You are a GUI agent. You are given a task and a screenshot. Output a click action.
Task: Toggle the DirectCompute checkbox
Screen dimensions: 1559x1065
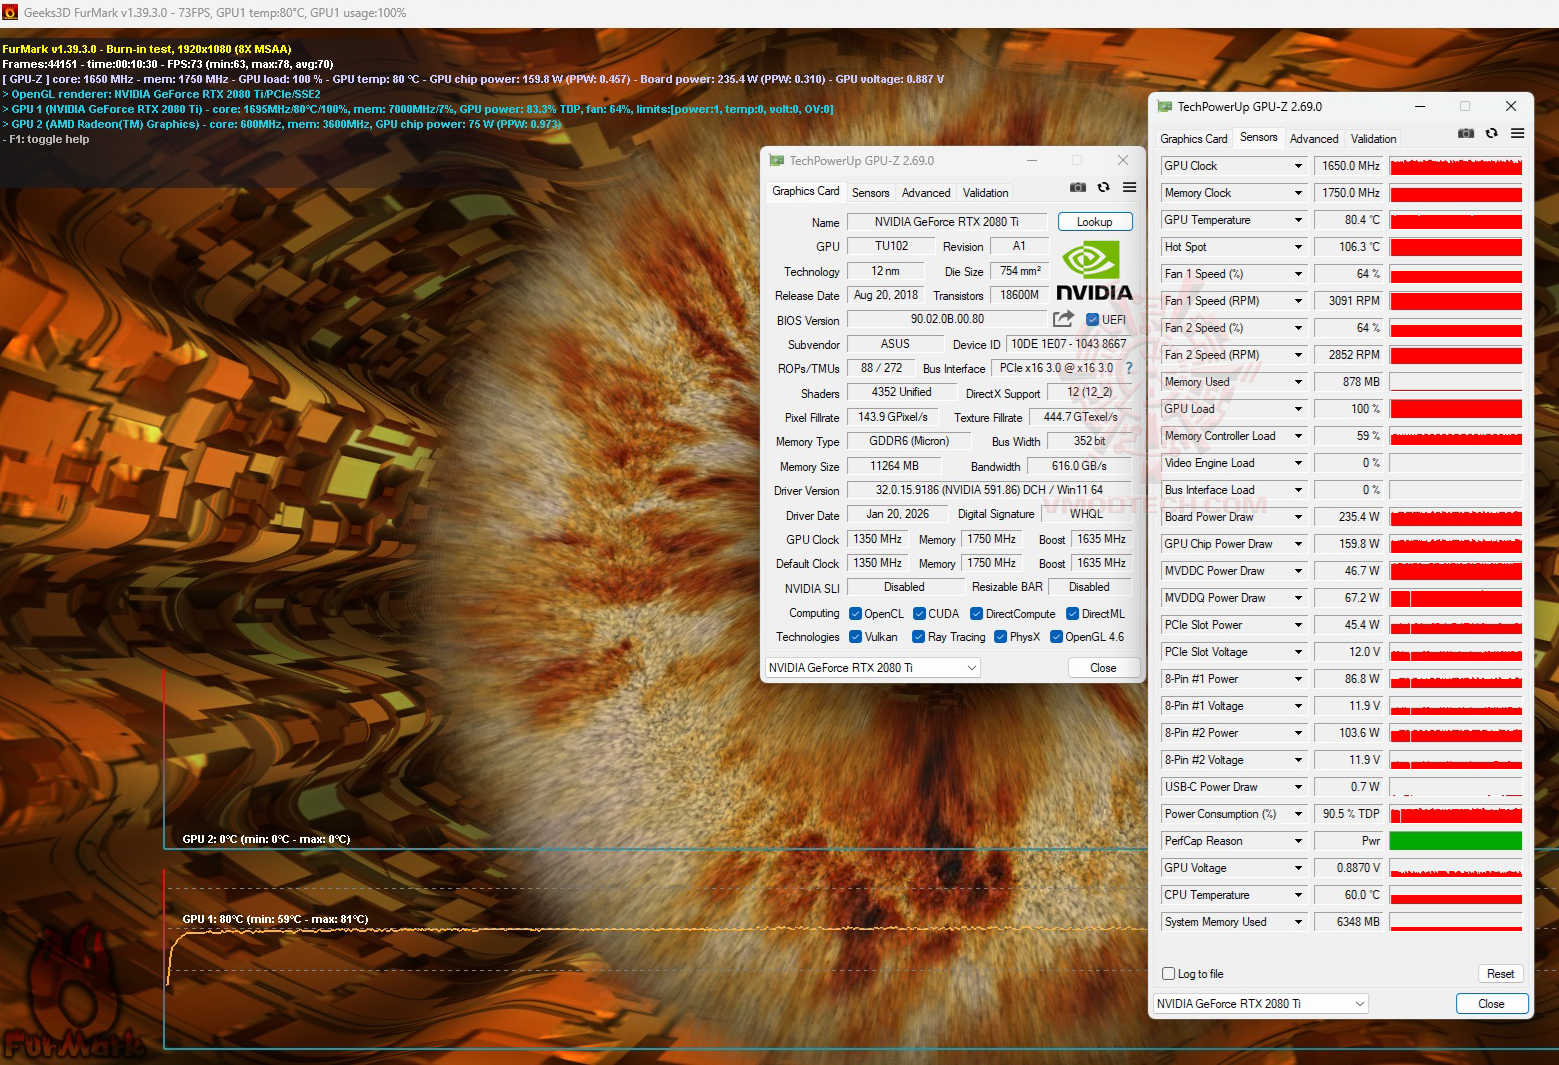(976, 614)
